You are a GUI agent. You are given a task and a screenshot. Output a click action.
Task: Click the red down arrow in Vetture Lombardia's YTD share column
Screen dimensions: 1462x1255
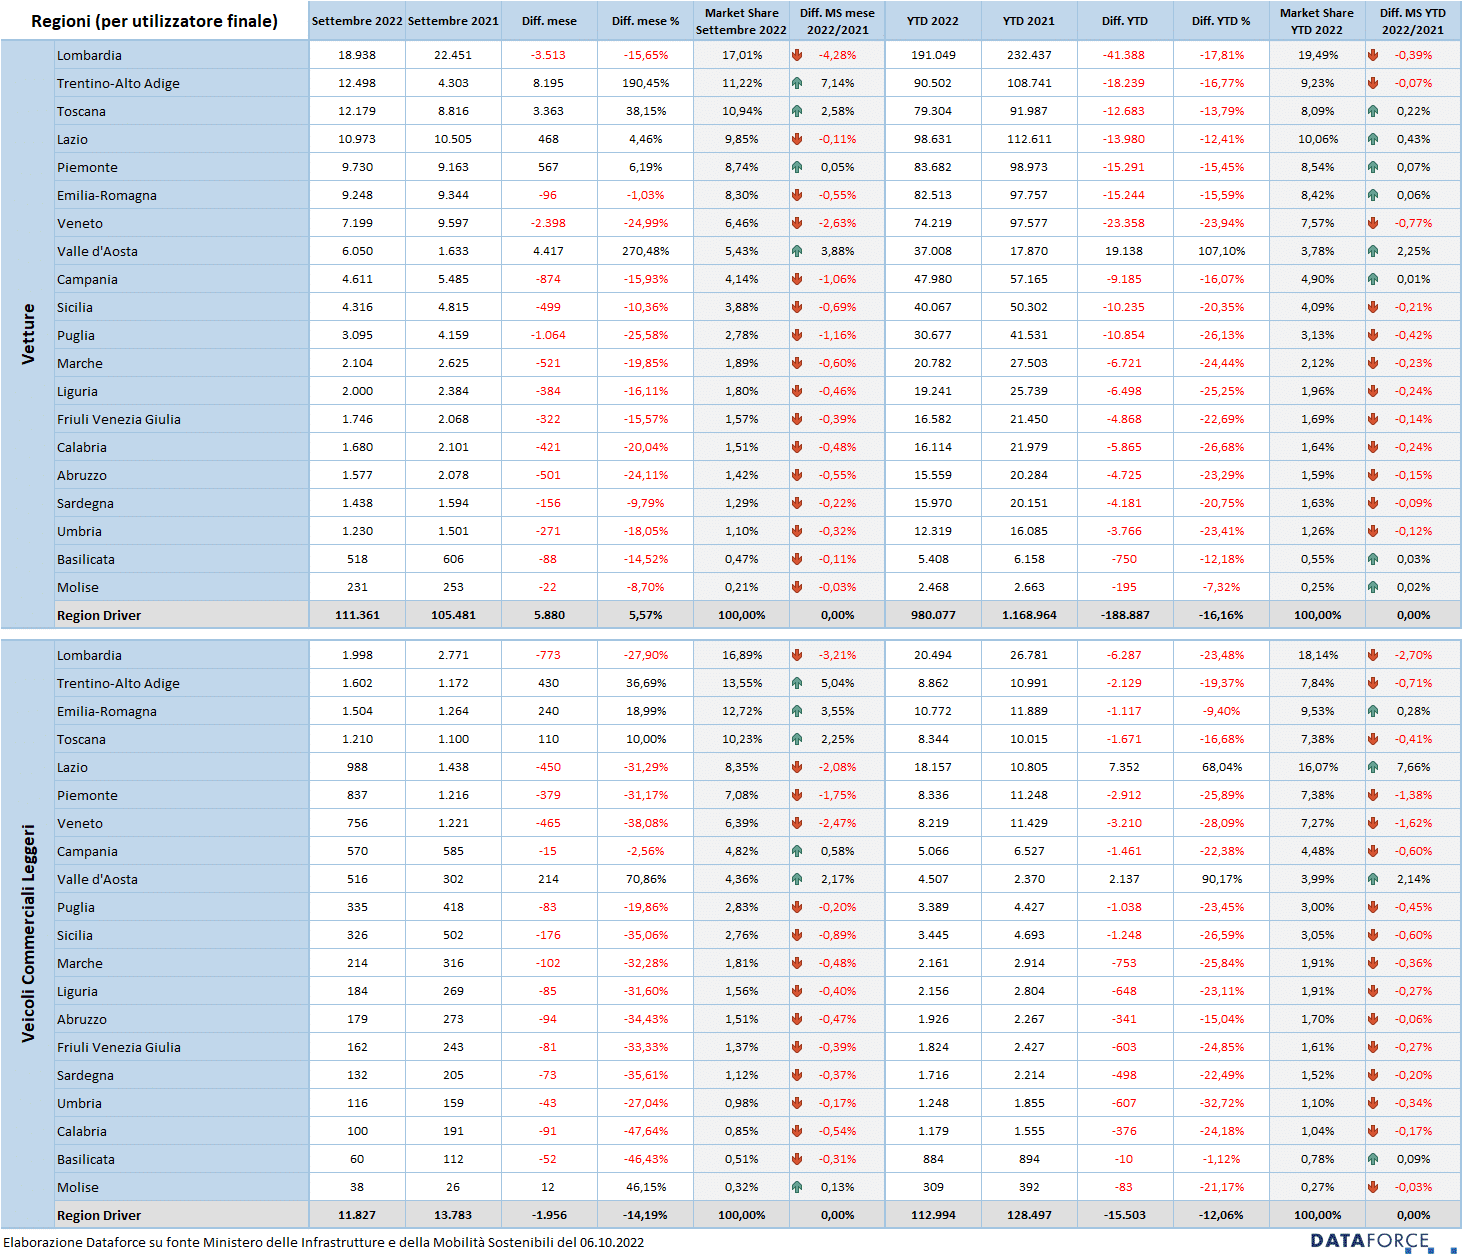point(1373,55)
